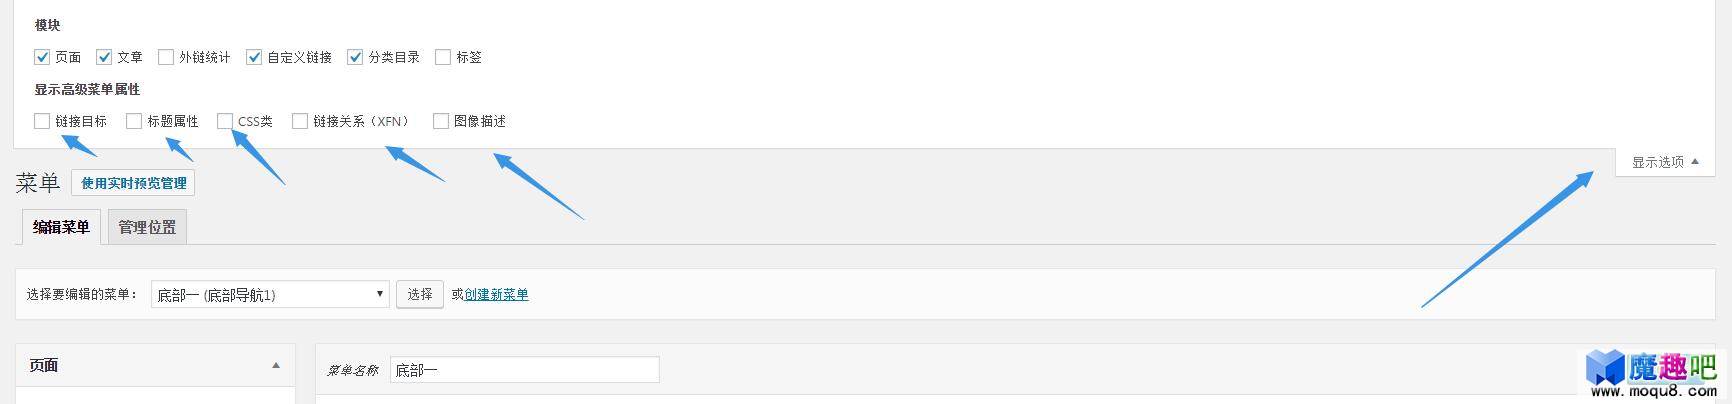
Task: Click the 使用实时预览管理 button
Action: click(x=134, y=183)
